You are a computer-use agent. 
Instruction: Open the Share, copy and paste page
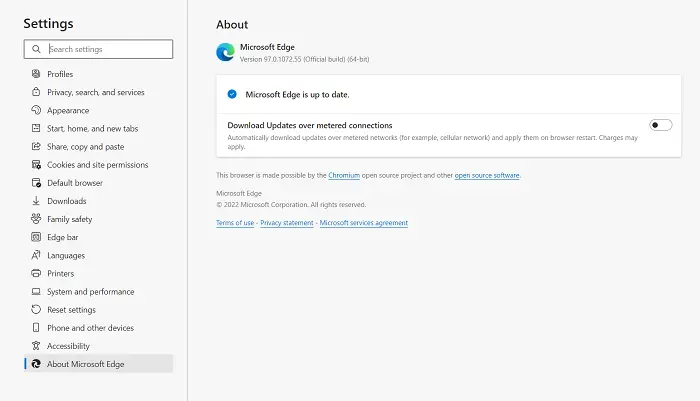pyautogui.click(x=98, y=146)
